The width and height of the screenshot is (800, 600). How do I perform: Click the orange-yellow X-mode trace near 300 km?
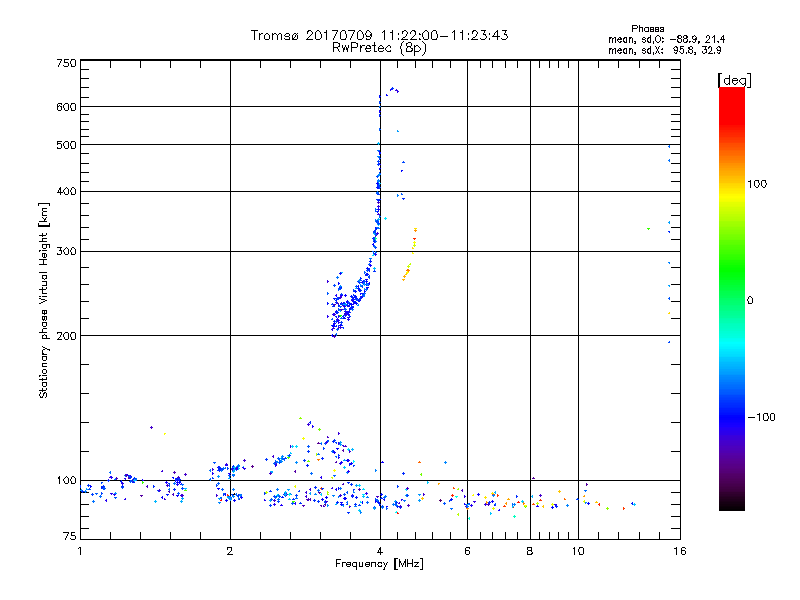click(410, 255)
